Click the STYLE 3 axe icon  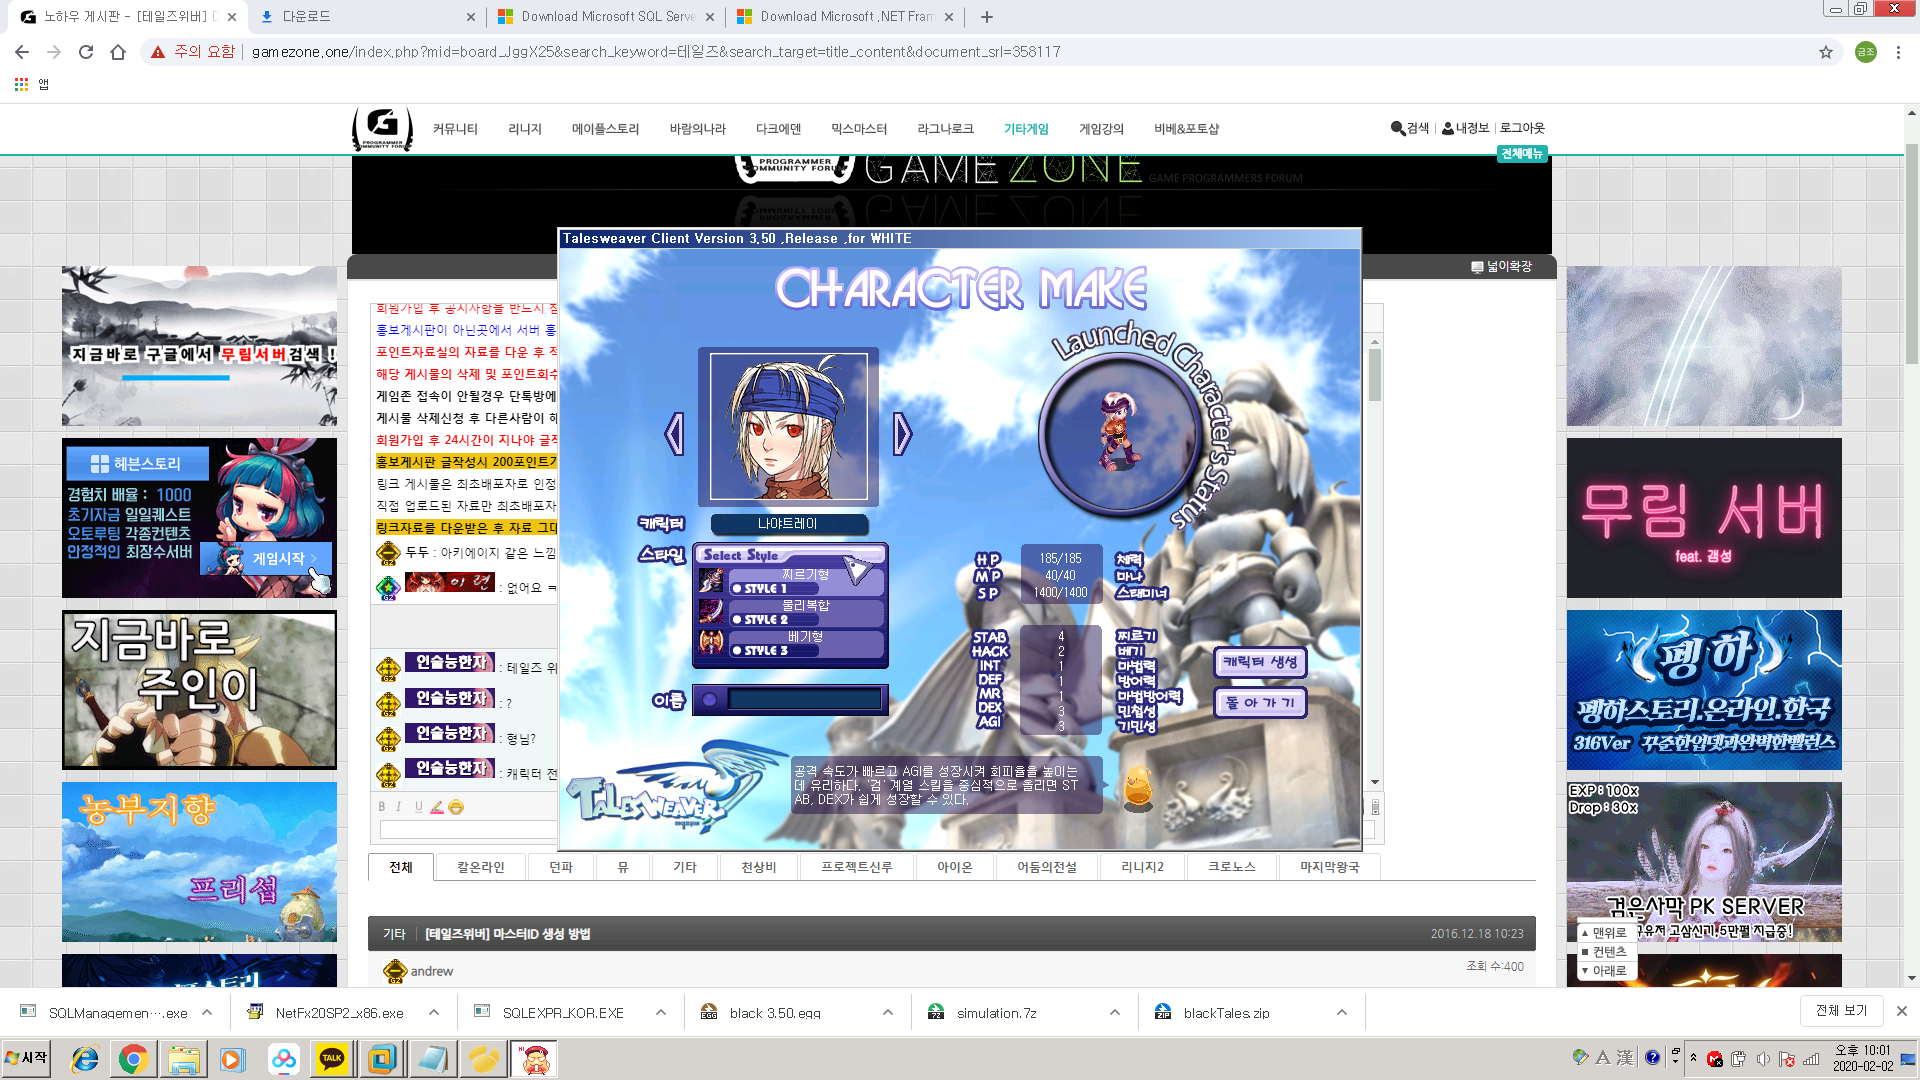[x=711, y=642]
